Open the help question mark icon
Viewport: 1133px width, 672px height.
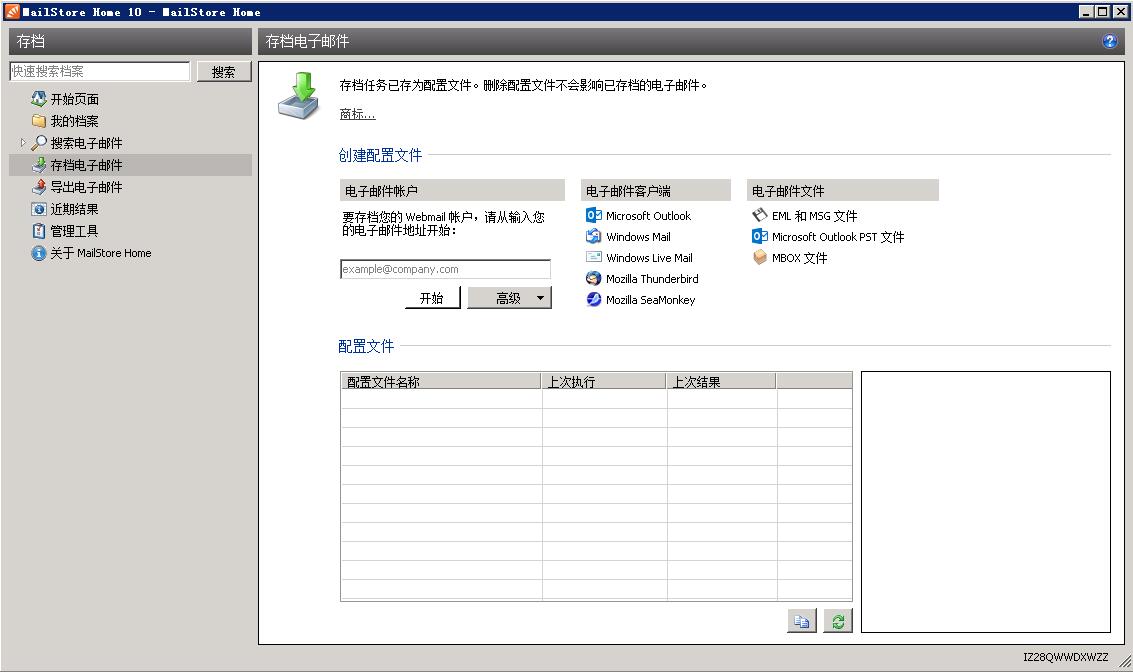[1109, 41]
